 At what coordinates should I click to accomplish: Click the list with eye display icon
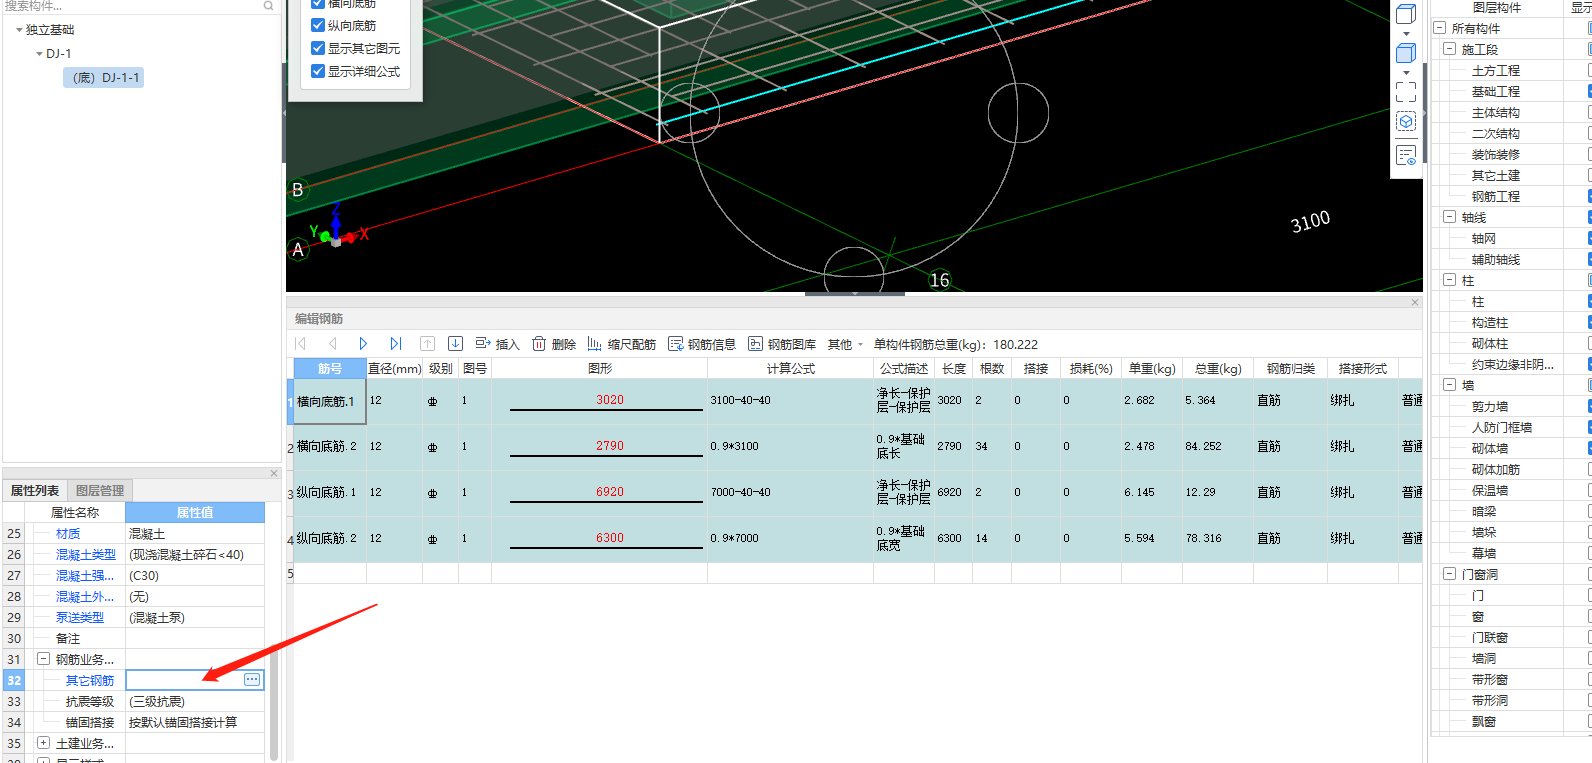(x=1406, y=155)
